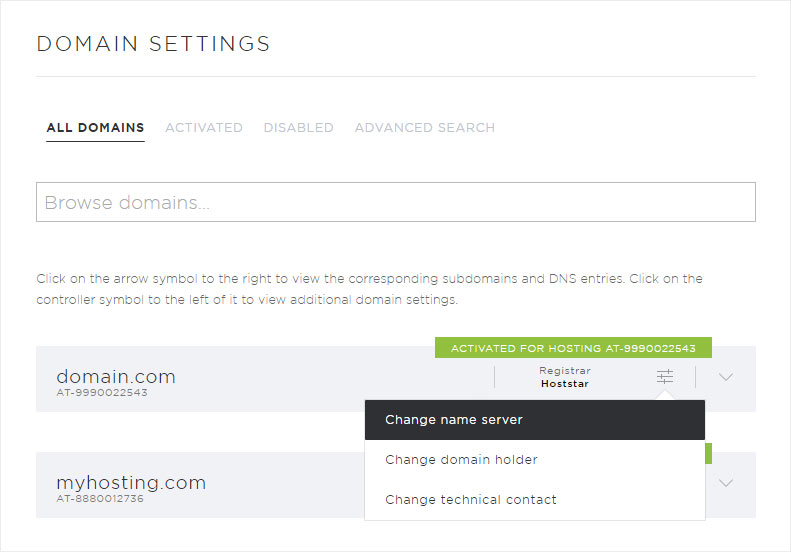Click into the Browse domains search field
Viewport: 791px width, 552px height.
tap(395, 202)
